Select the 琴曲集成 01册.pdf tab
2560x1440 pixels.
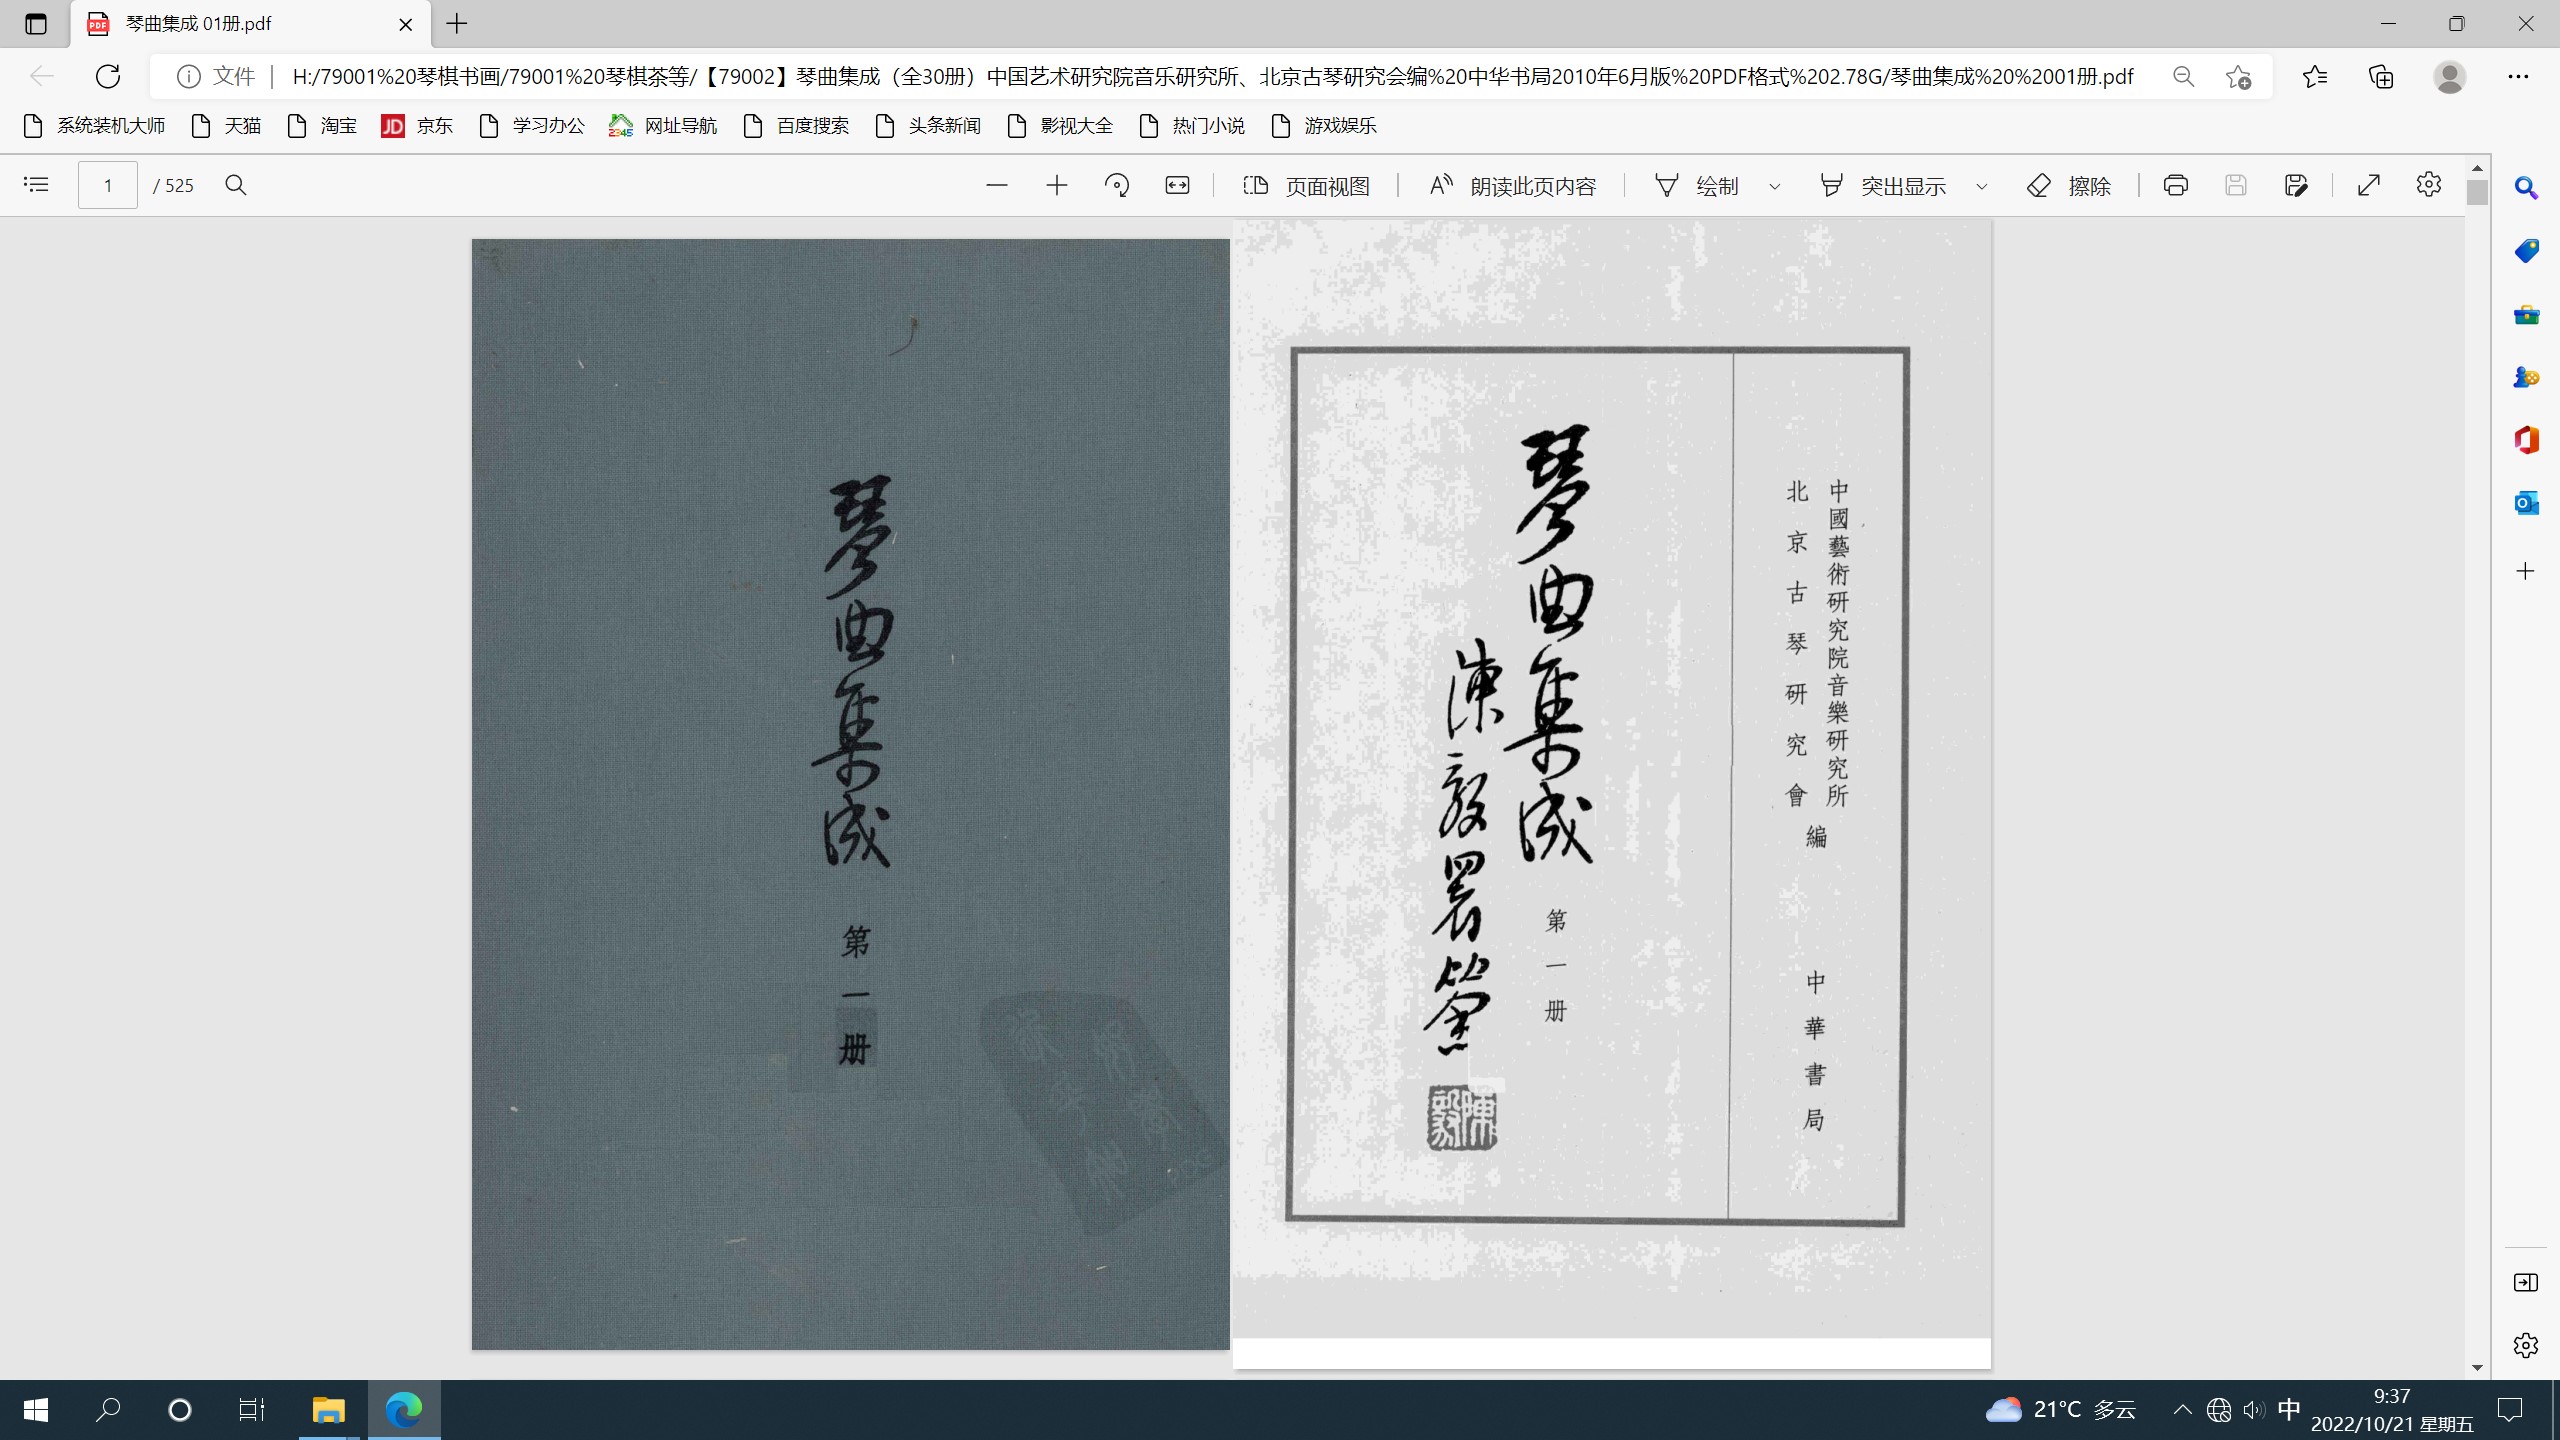[x=250, y=24]
